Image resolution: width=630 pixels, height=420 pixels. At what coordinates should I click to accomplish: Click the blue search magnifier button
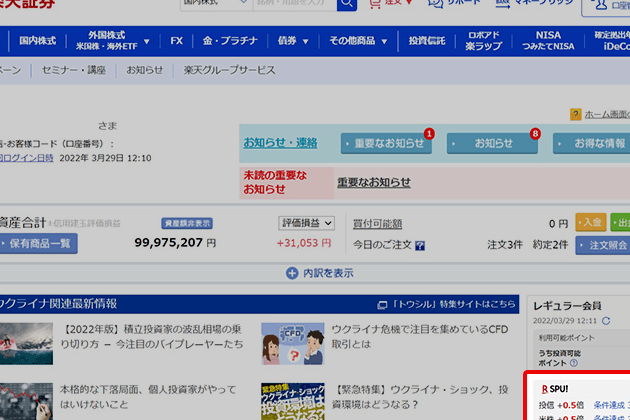click(x=347, y=4)
